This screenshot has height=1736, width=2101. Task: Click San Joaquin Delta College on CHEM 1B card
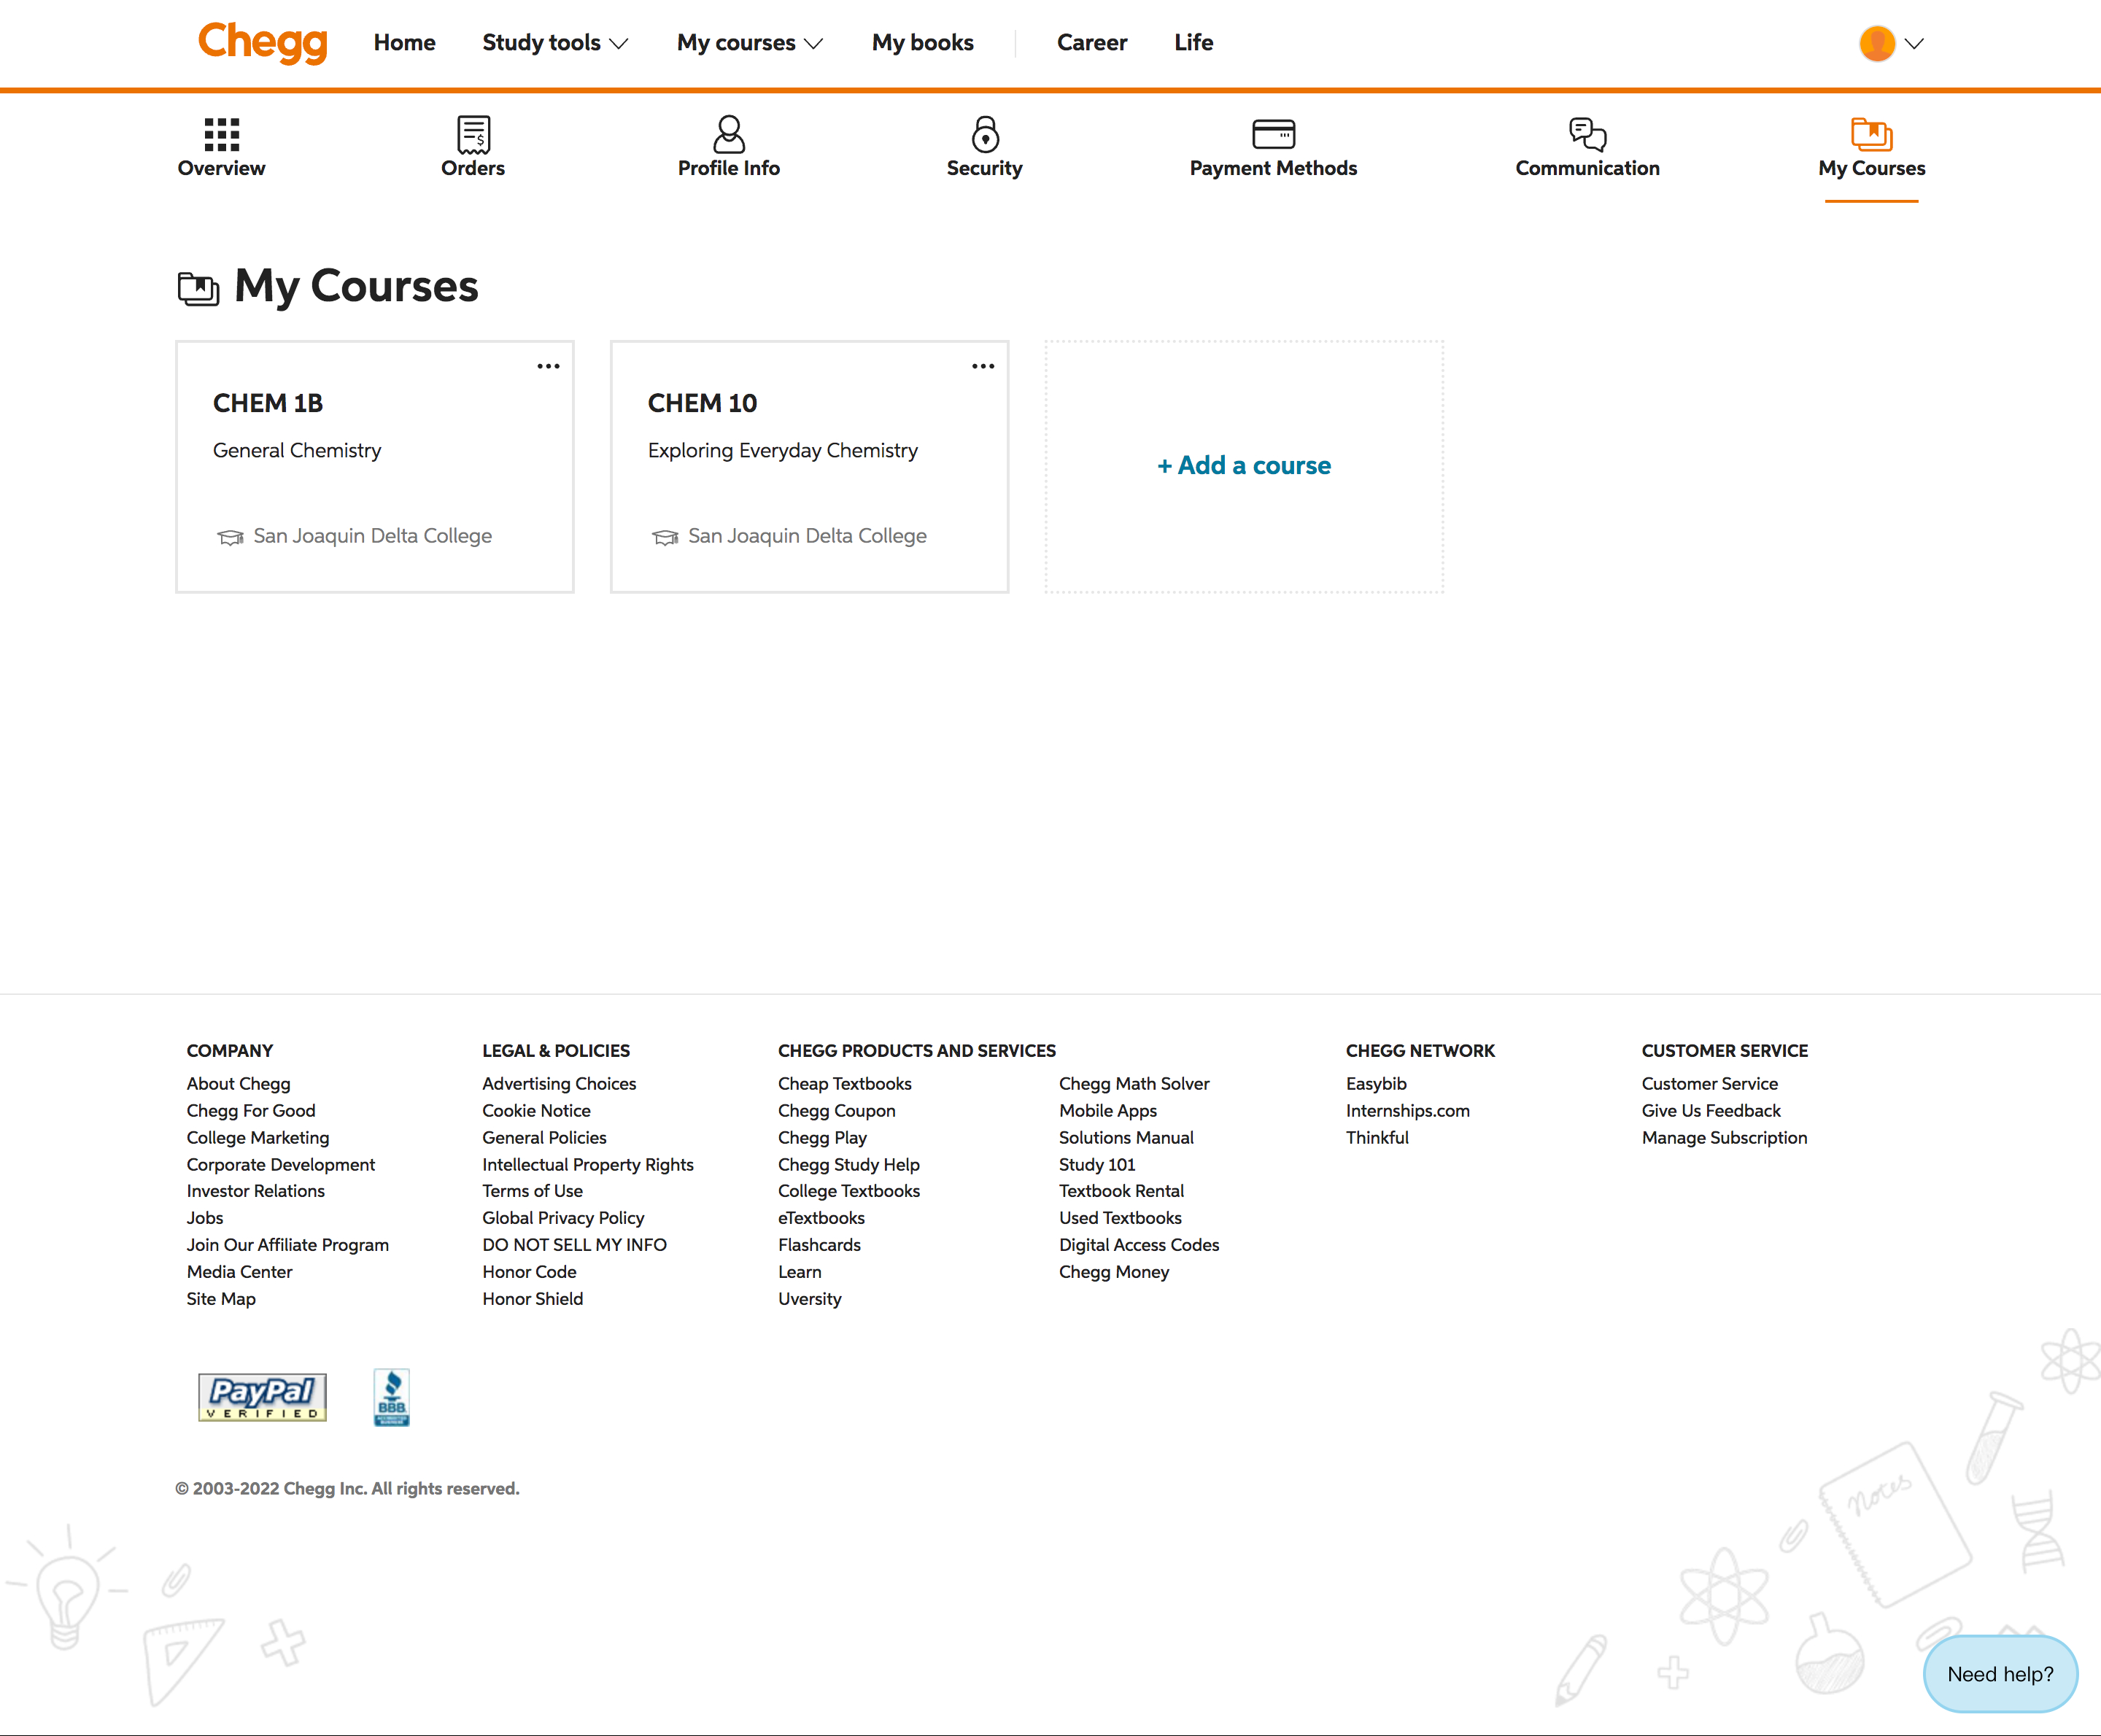click(x=372, y=536)
